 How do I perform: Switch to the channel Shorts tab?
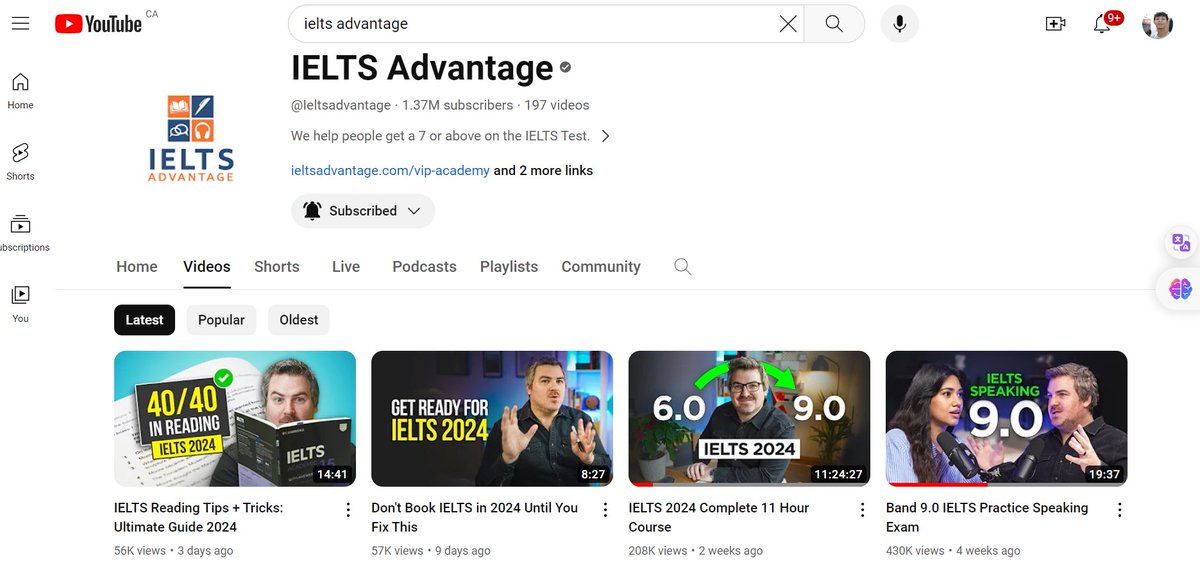pyautogui.click(x=277, y=266)
